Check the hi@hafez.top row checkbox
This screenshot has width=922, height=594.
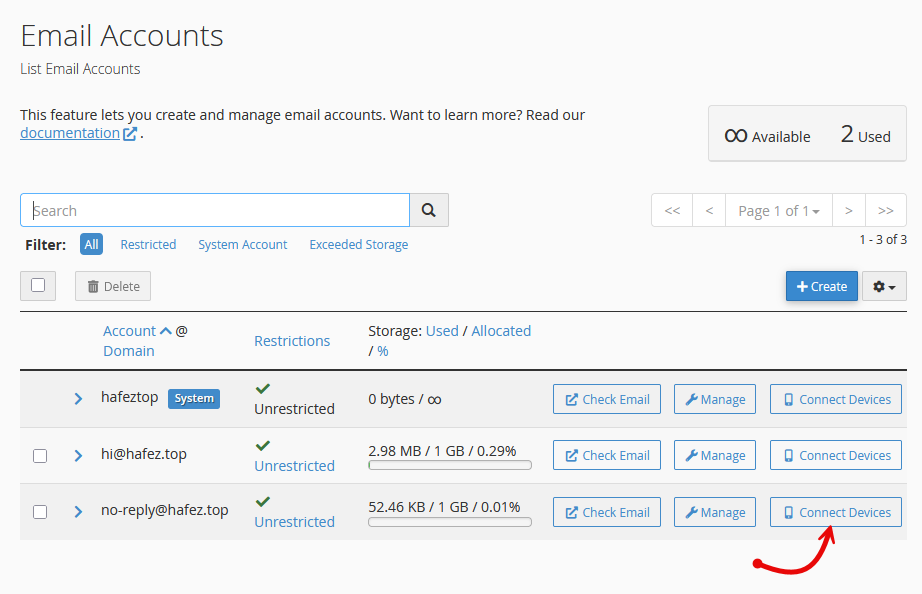(40, 456)
